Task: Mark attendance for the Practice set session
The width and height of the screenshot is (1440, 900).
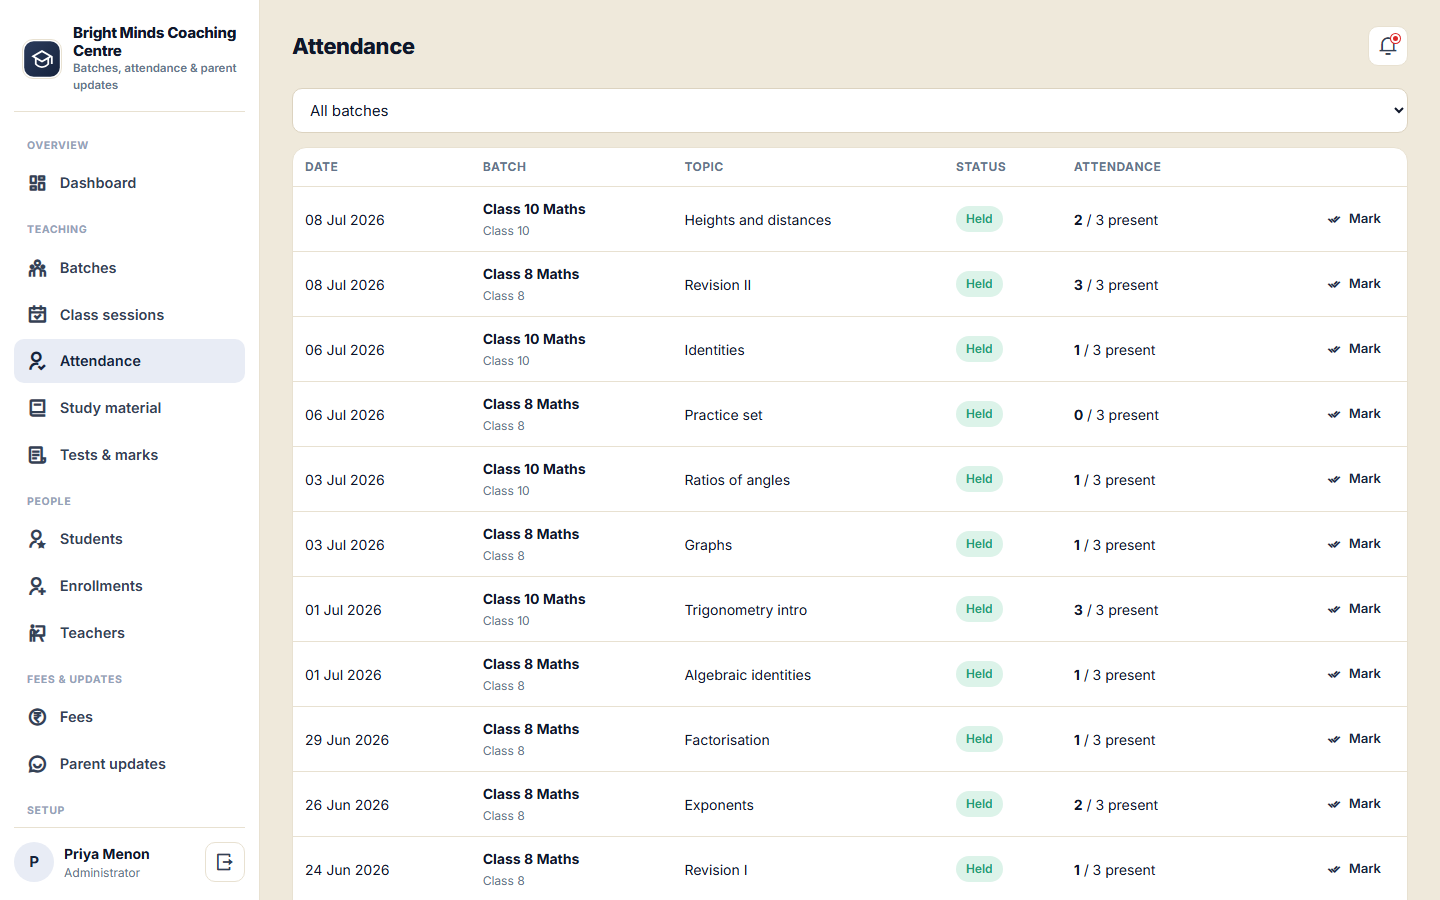Action: (x=1354, y=414)
